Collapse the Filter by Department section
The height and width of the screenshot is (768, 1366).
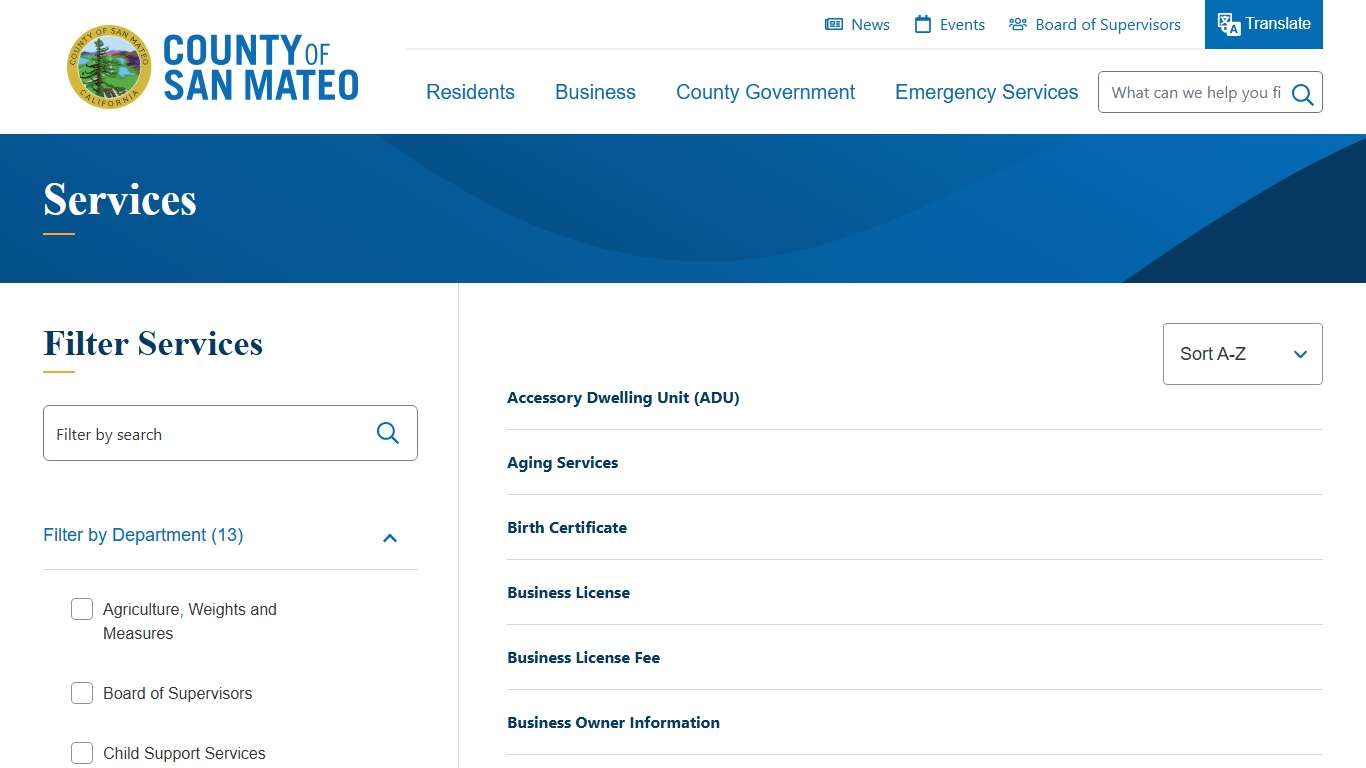389,538
